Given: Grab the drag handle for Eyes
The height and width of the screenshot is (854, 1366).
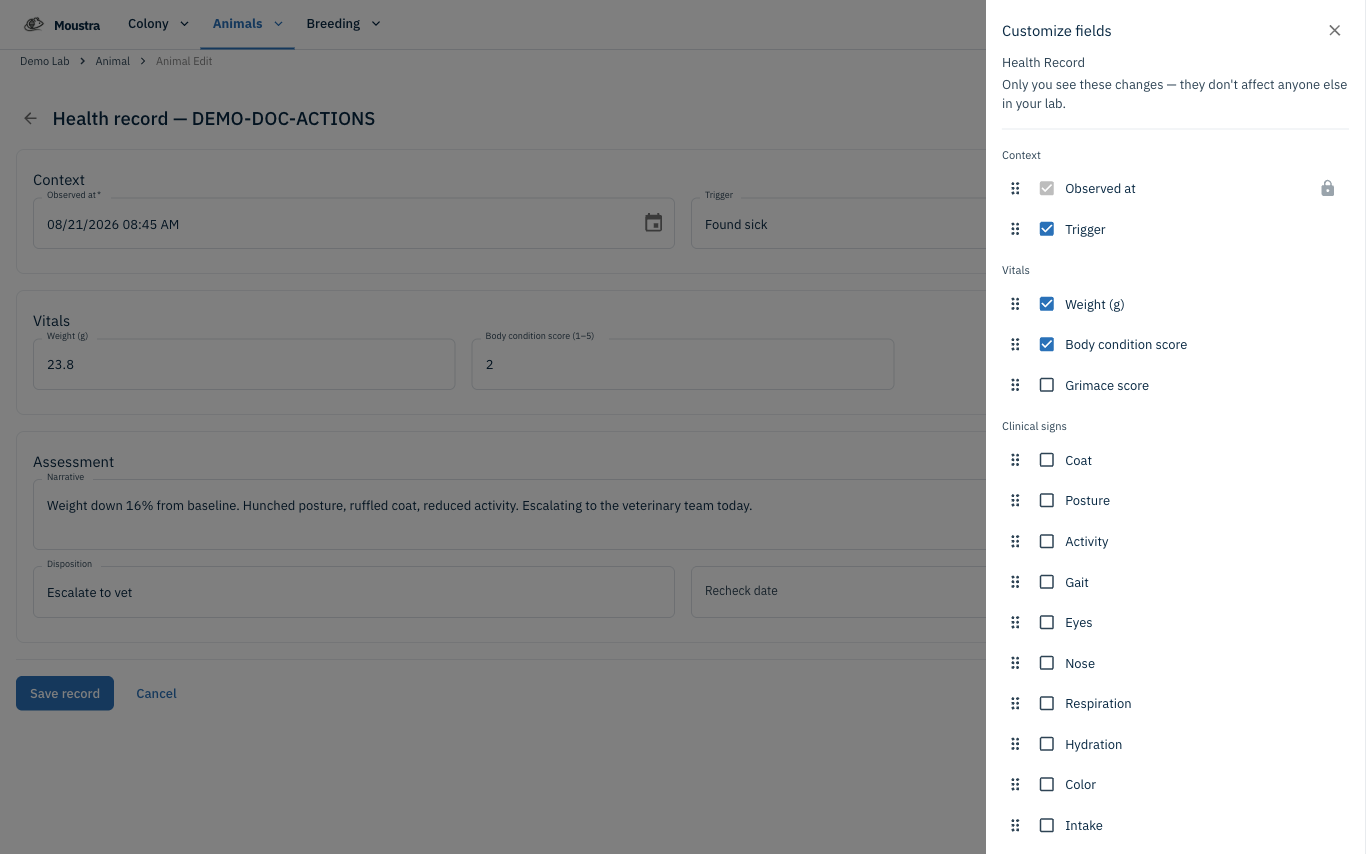Looking at the screenshot, I should (x=1015, y=622).
